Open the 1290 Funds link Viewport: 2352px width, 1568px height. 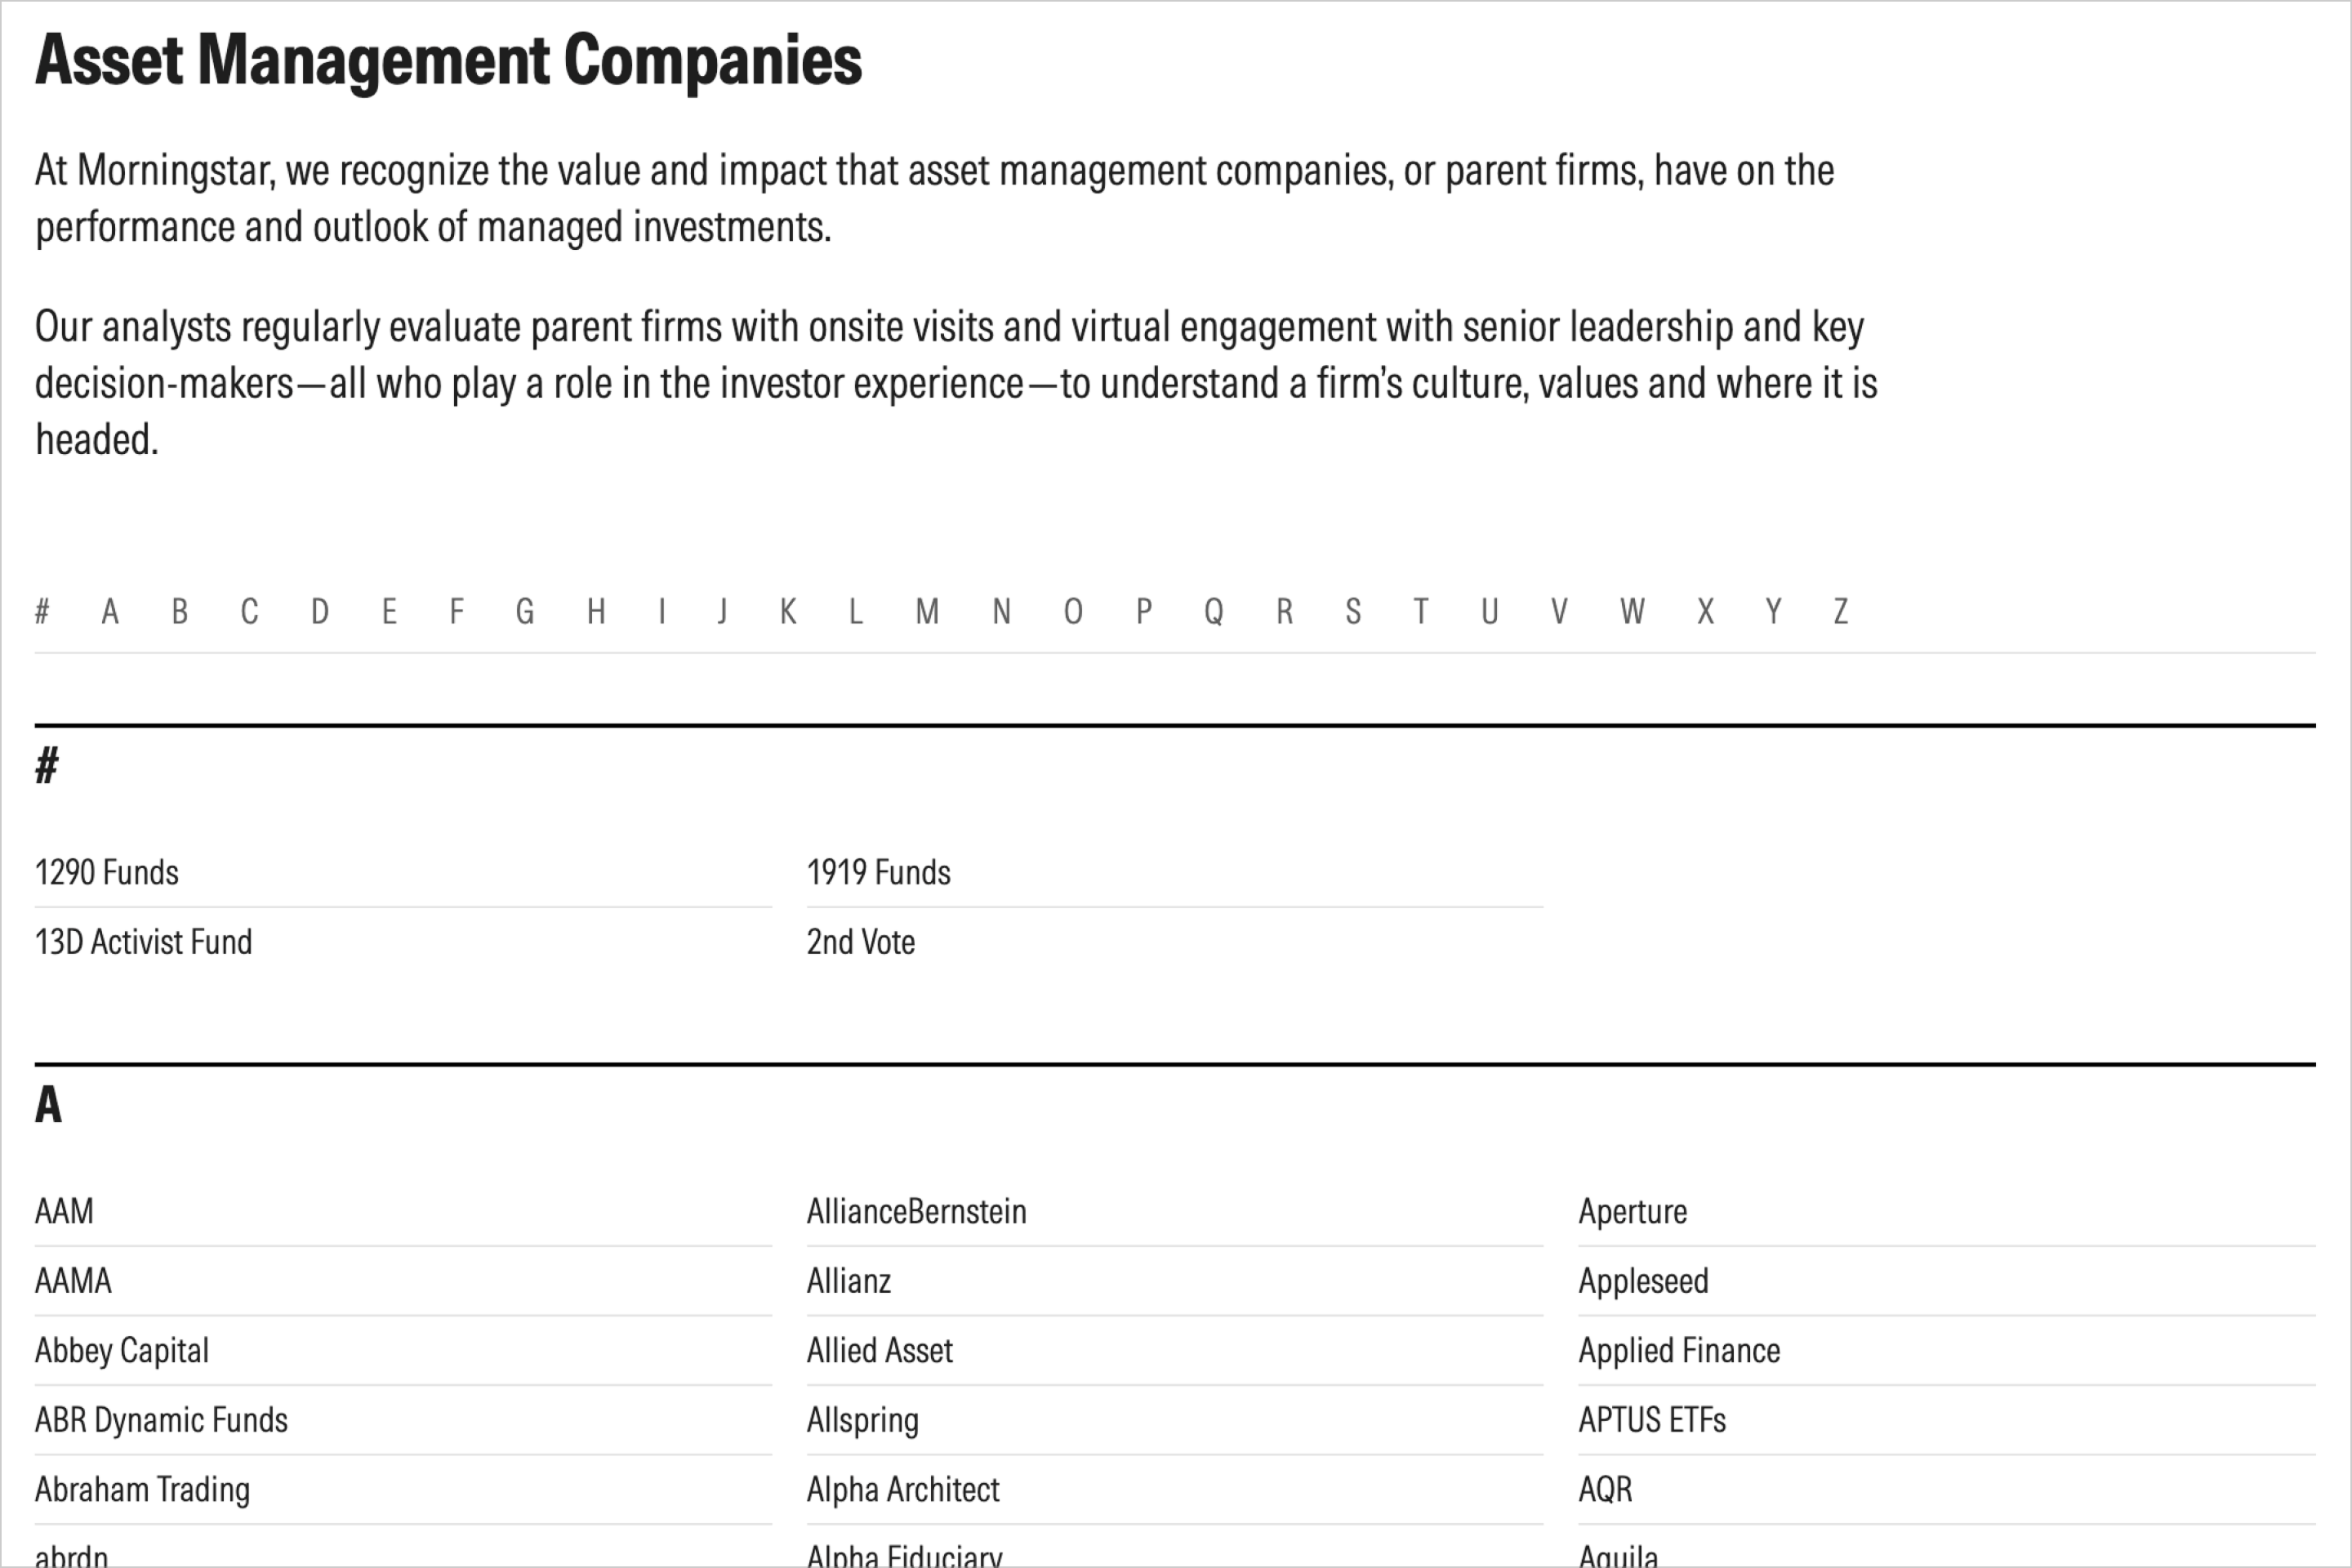107,873
